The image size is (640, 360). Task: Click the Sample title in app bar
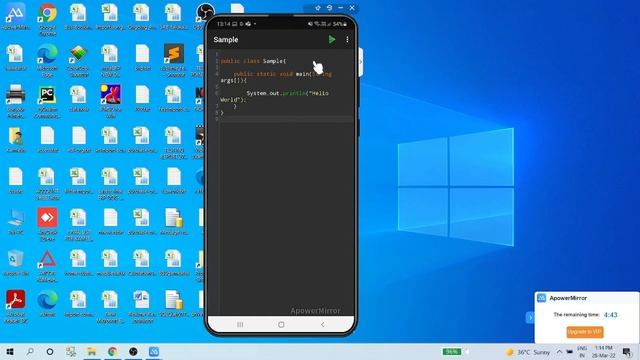[226, 40]
